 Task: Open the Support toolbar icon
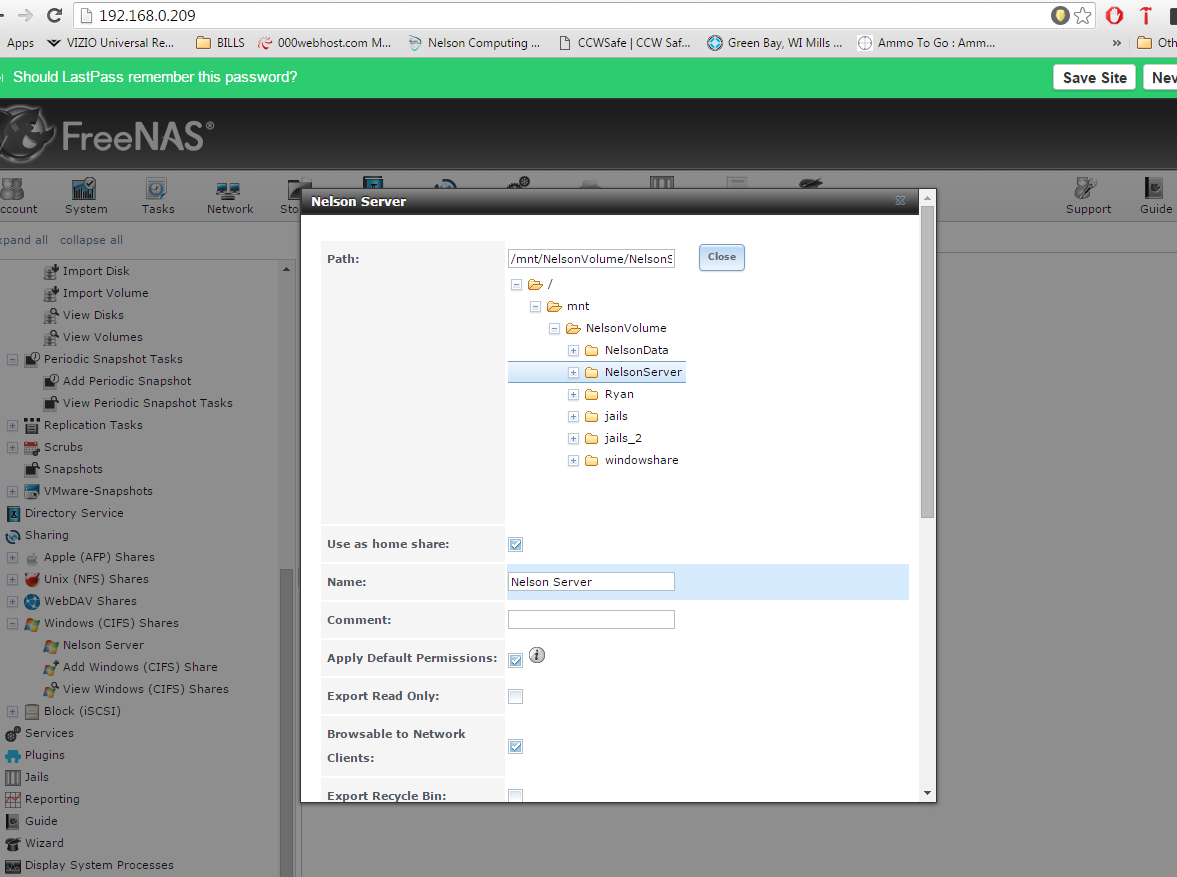tap(1088, 196)
